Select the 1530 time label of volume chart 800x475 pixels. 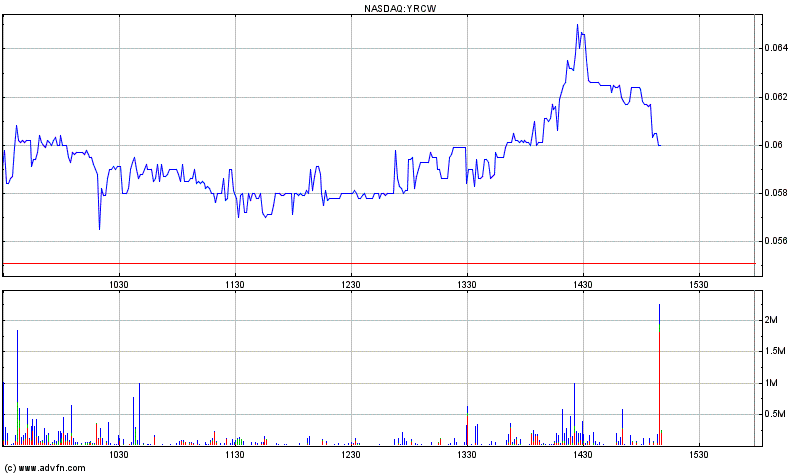(x=698, y=454)
